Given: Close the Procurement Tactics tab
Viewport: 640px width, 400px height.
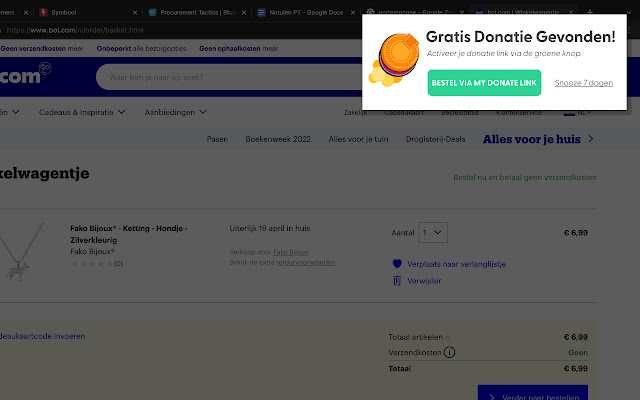Looking at the screenshot, I should click(x=244, y=13).
